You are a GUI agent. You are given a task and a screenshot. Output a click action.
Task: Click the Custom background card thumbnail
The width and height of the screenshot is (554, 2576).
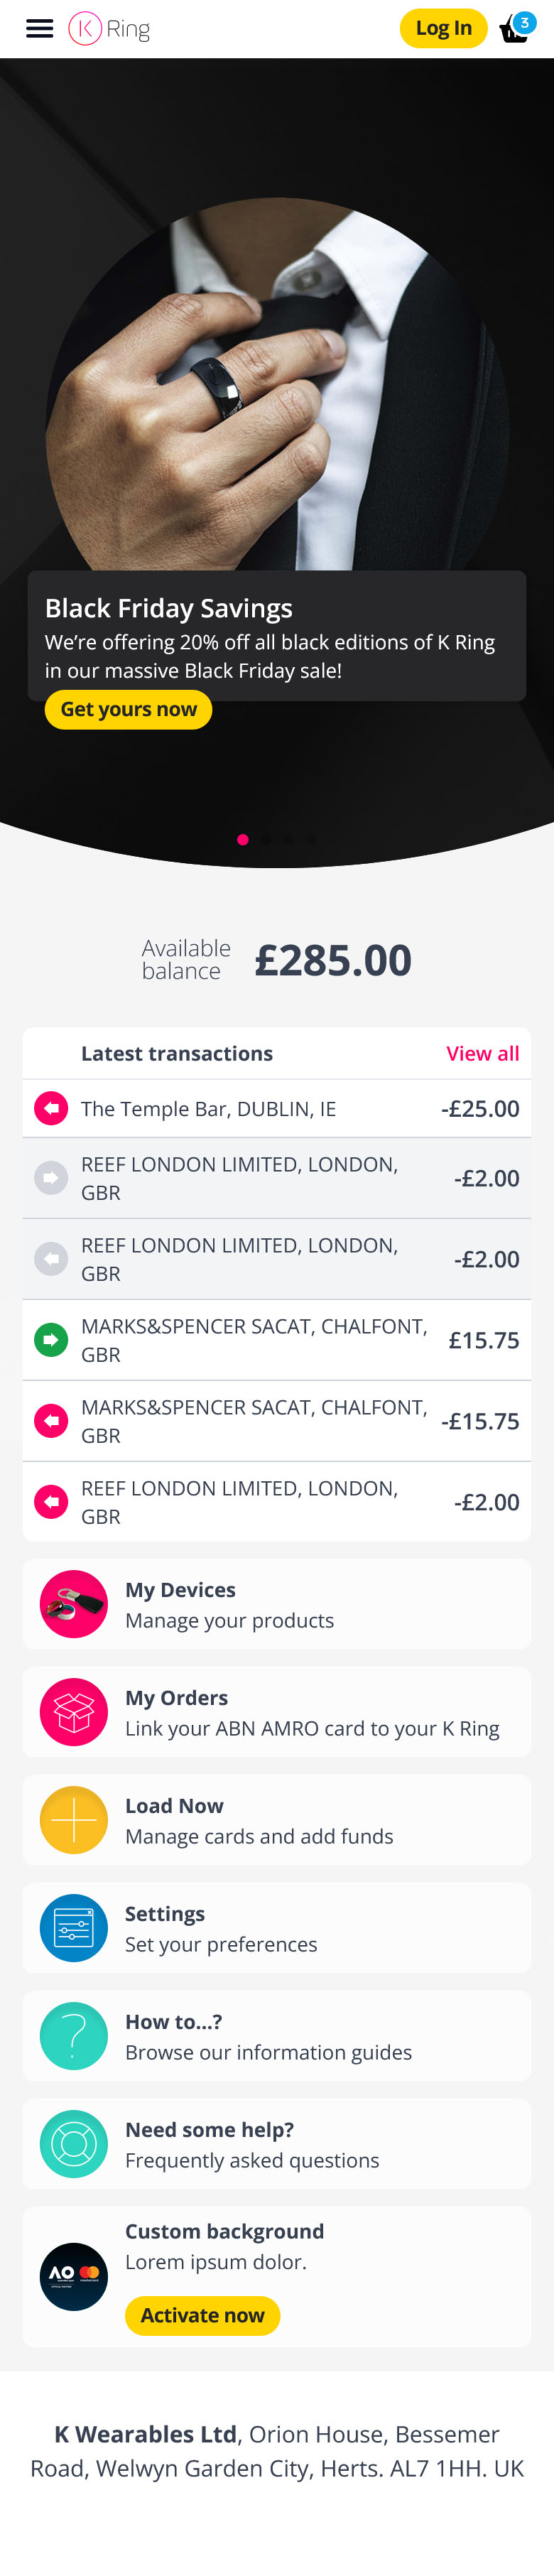tap(74, 2276)
